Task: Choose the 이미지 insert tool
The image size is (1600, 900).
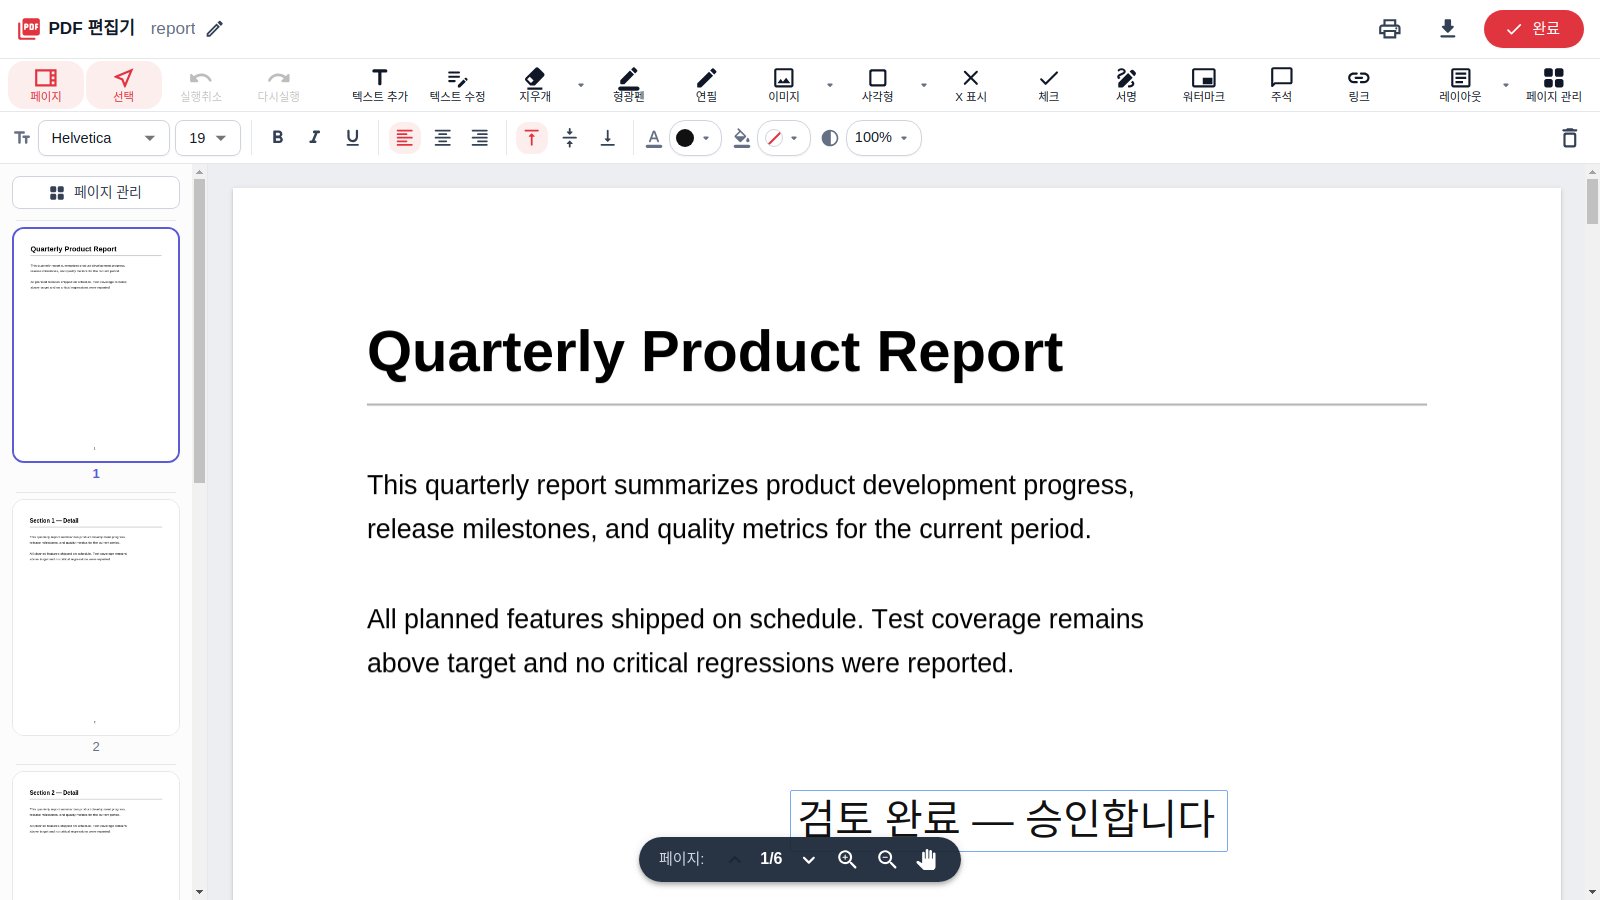Action: tap(784, 85)
